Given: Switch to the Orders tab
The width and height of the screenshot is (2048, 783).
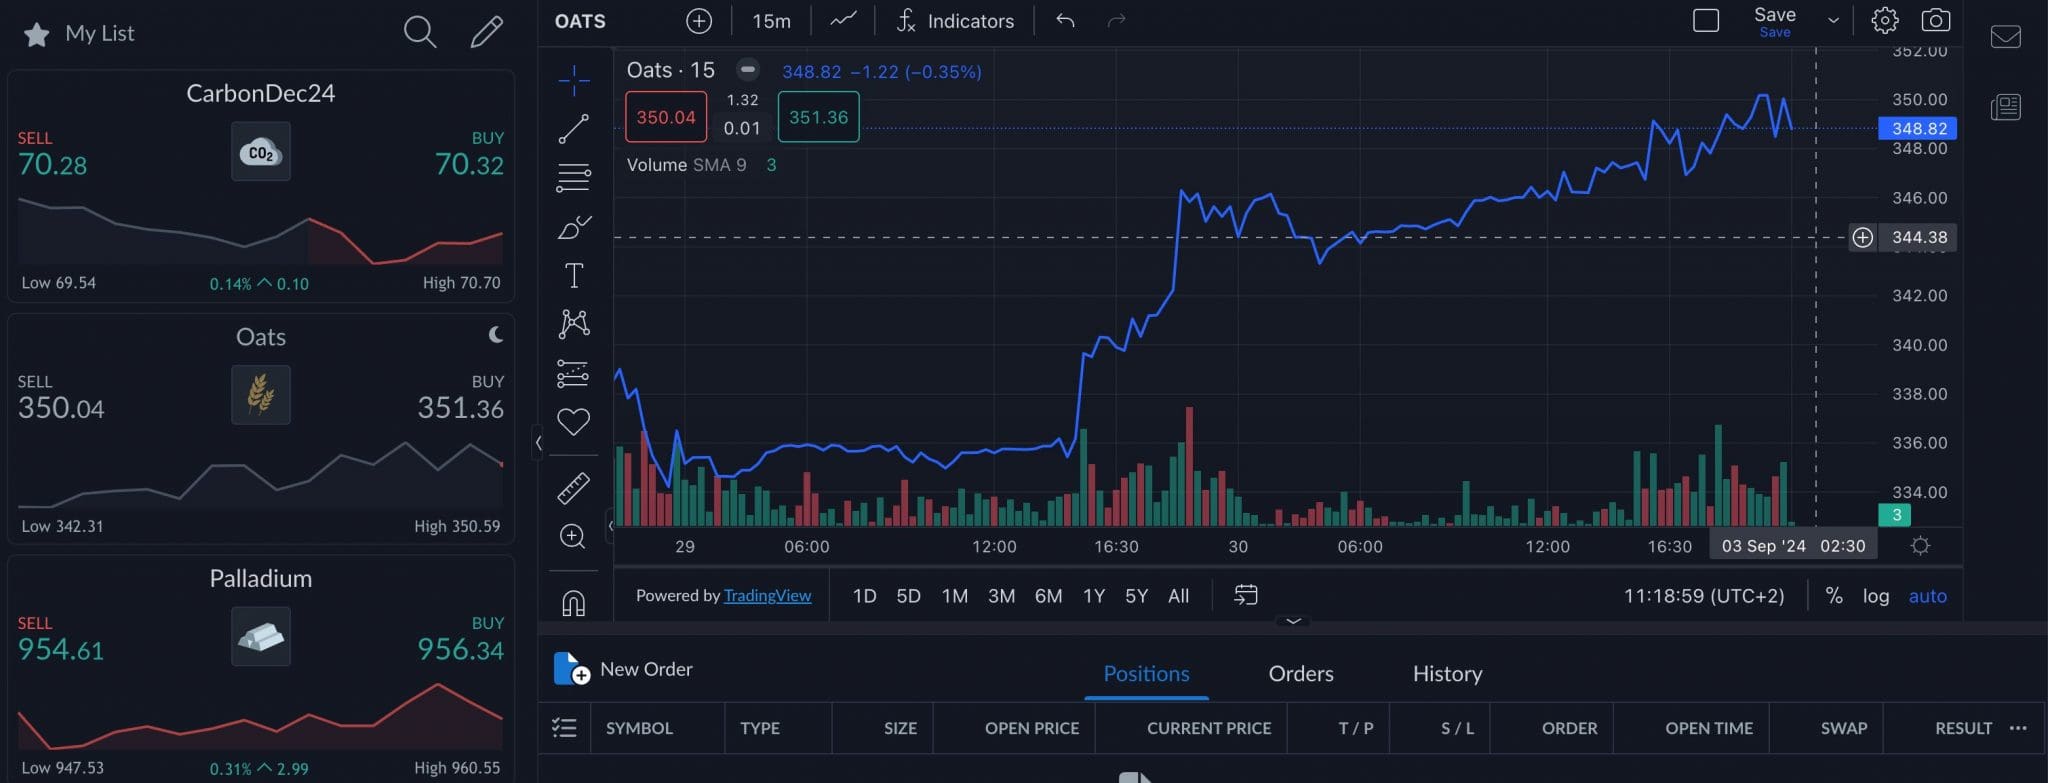Looking at the screenshot, I should point(1301,674).
